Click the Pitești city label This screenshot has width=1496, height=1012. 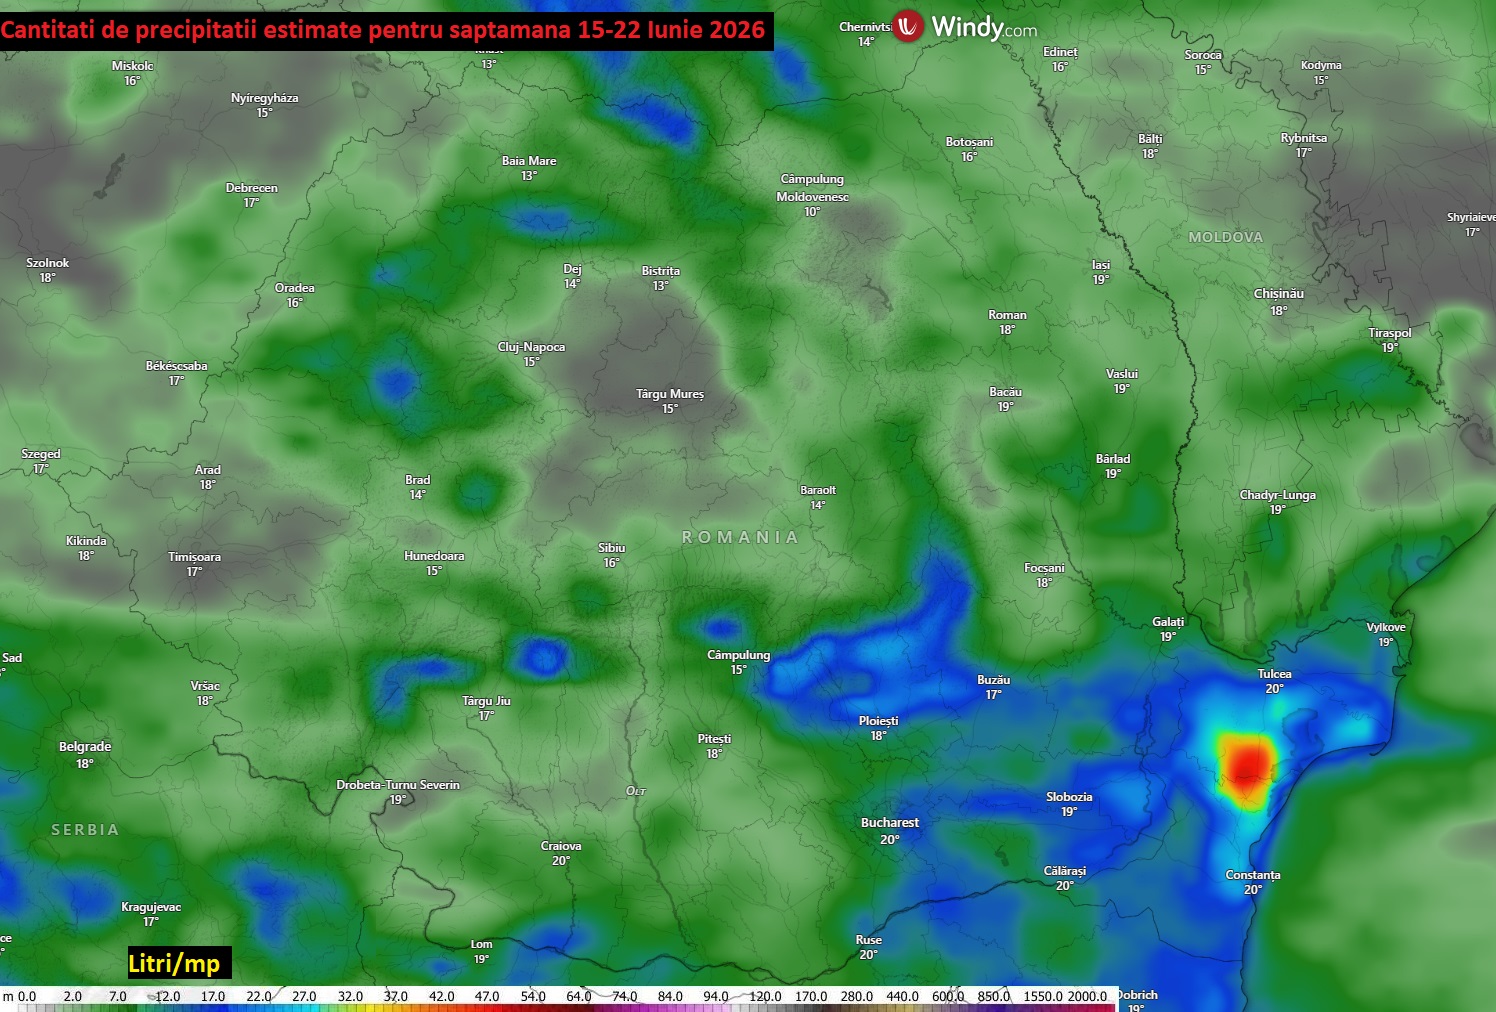[714, 739]
